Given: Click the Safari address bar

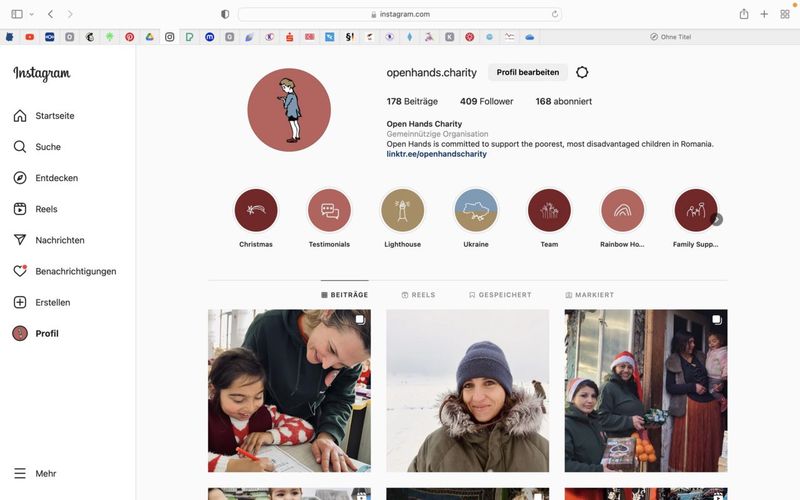Looking at the screenshot, I should pos(400,14).
